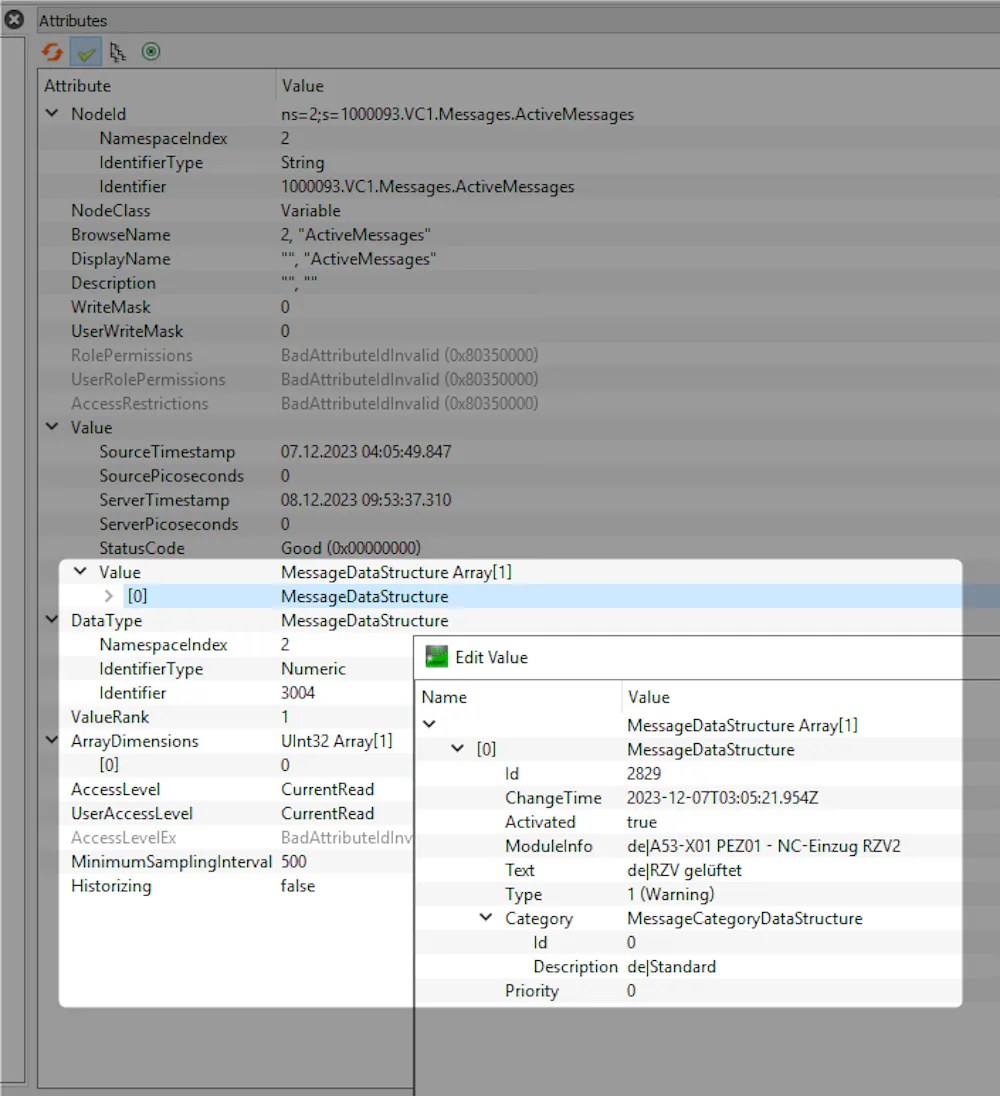Collapse the Value row showing MessageDataStructure Array[1]

pyautogui.click(x=80, y=572)
